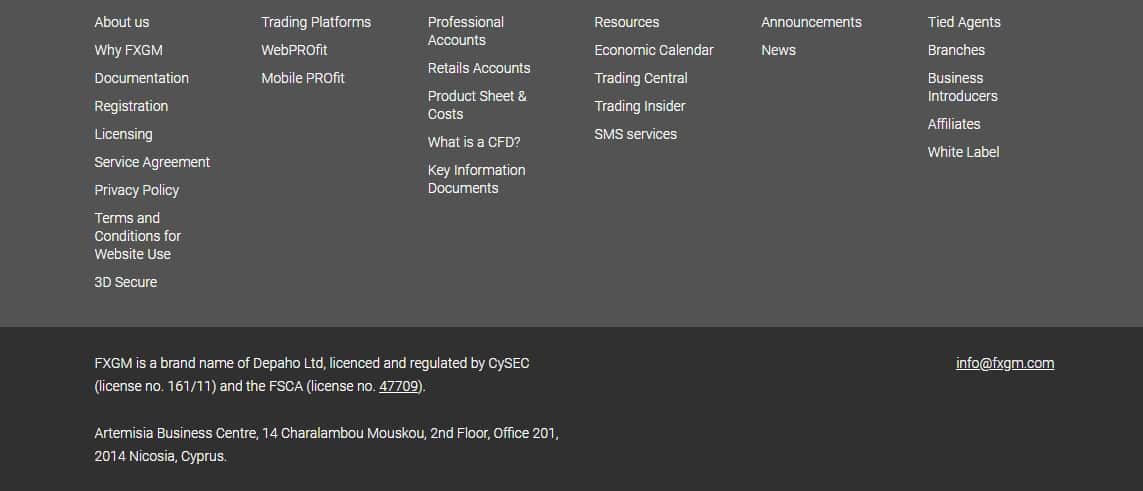Click the SMS services link
The height and width of the screenshot is (491, 1143).
[635, 134]
